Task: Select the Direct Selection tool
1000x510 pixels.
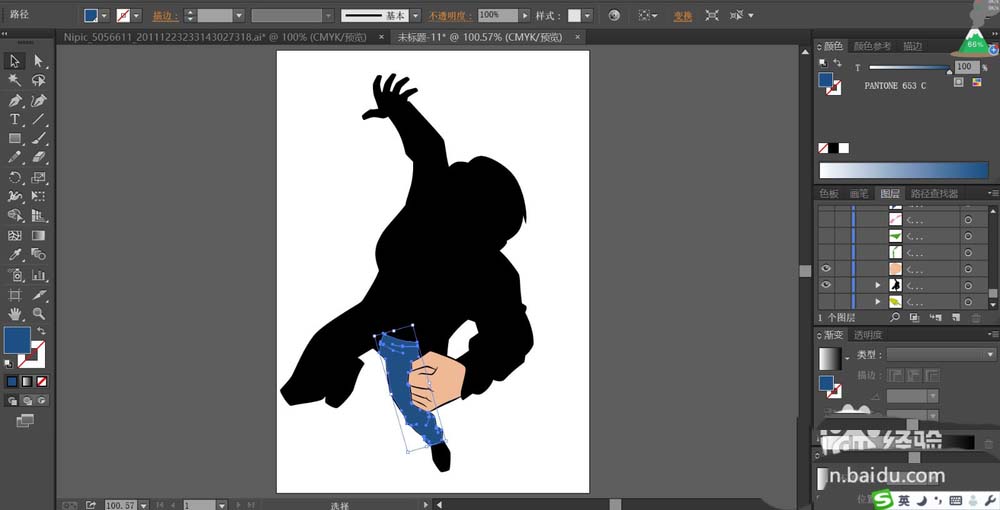Action: 38,61
